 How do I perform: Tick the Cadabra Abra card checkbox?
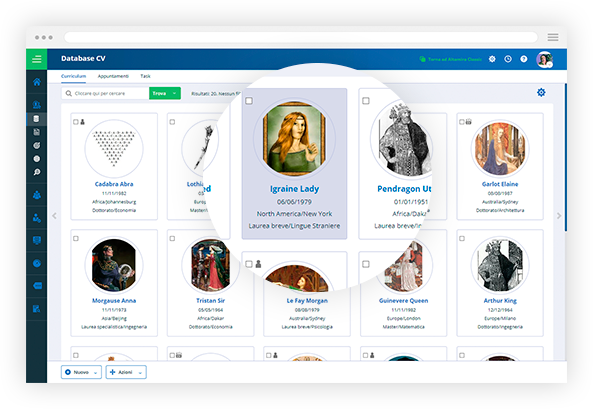(x=76, y=122)
